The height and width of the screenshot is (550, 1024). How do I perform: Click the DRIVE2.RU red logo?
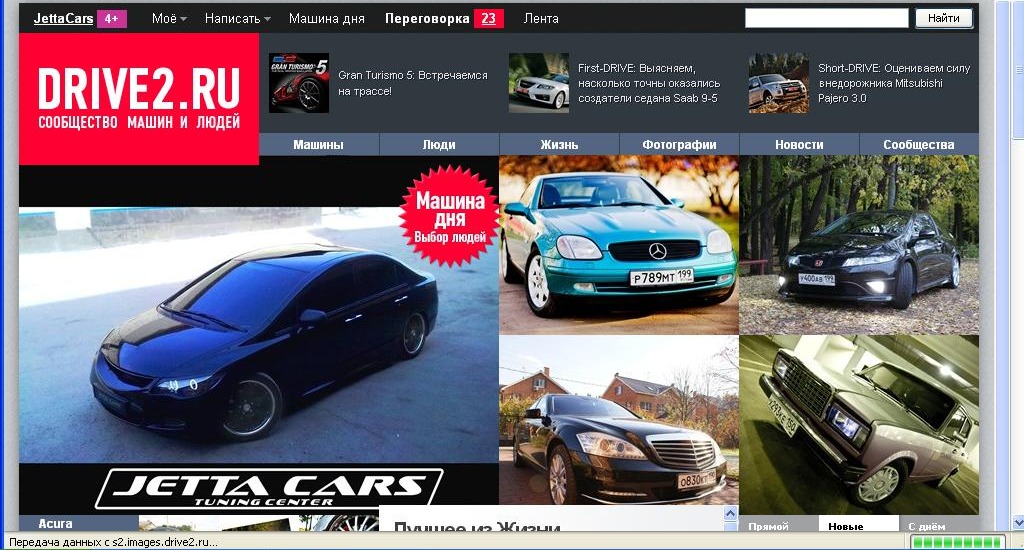(139, 99)
